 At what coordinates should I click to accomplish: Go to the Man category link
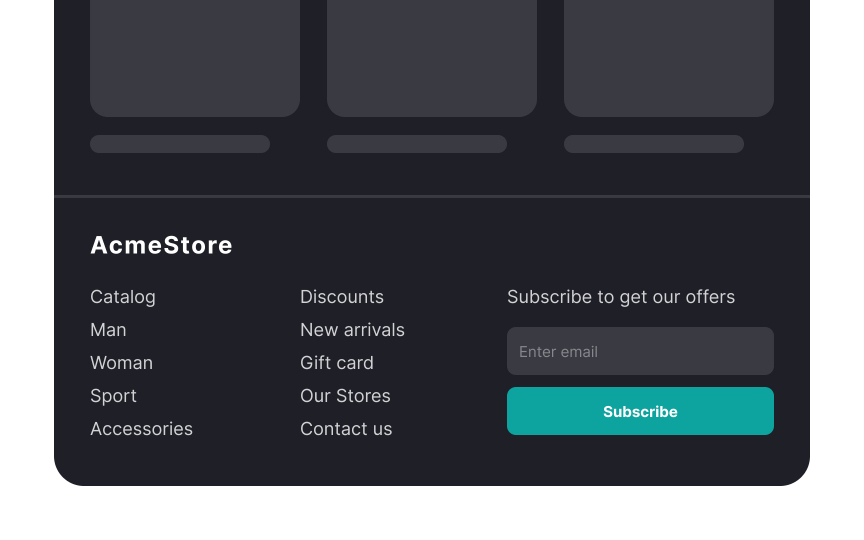point(108,330)
